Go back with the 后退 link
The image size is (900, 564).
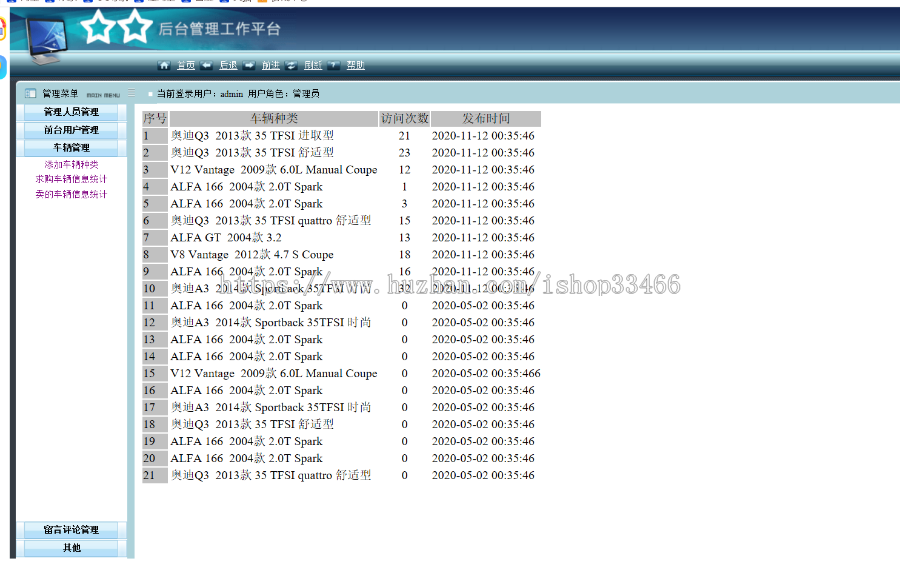pos(228,65)
